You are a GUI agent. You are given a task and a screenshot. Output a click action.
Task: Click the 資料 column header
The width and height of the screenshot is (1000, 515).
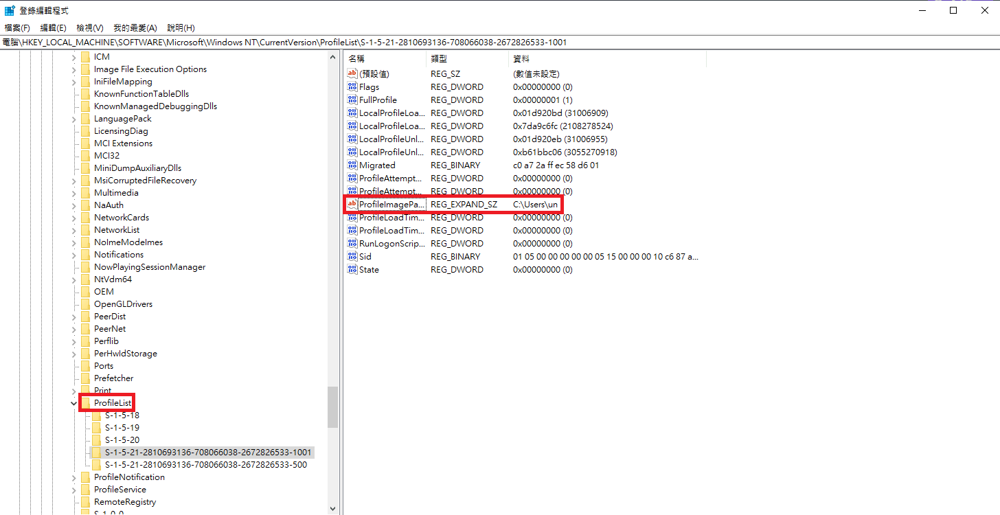[521, 59]
